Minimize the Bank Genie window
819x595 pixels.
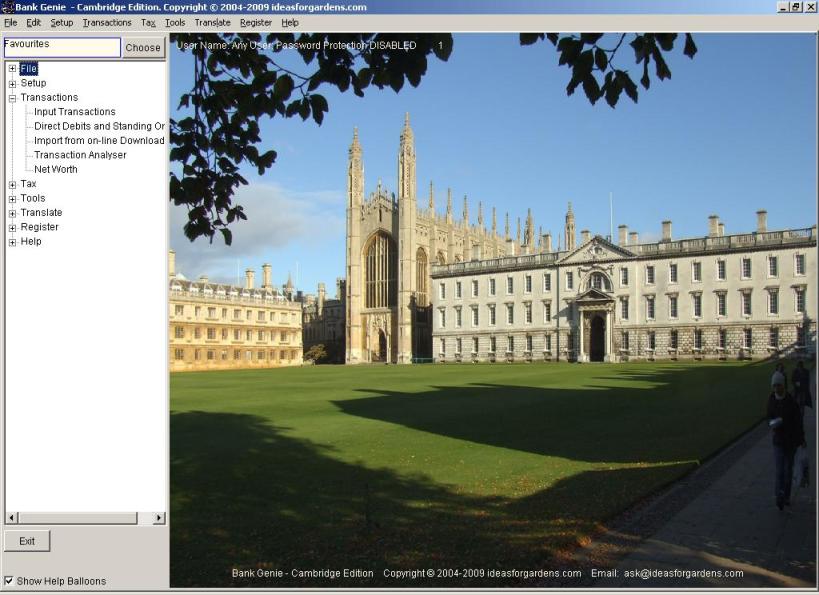tap(783, 7)
